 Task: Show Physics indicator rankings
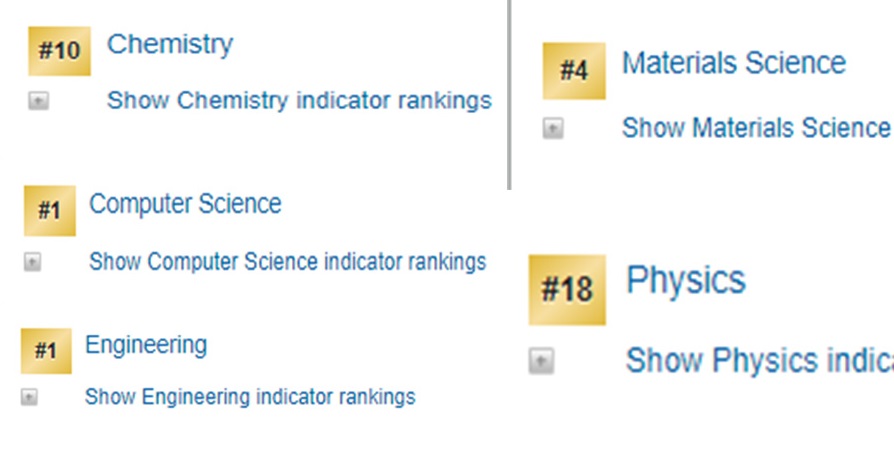758,360
